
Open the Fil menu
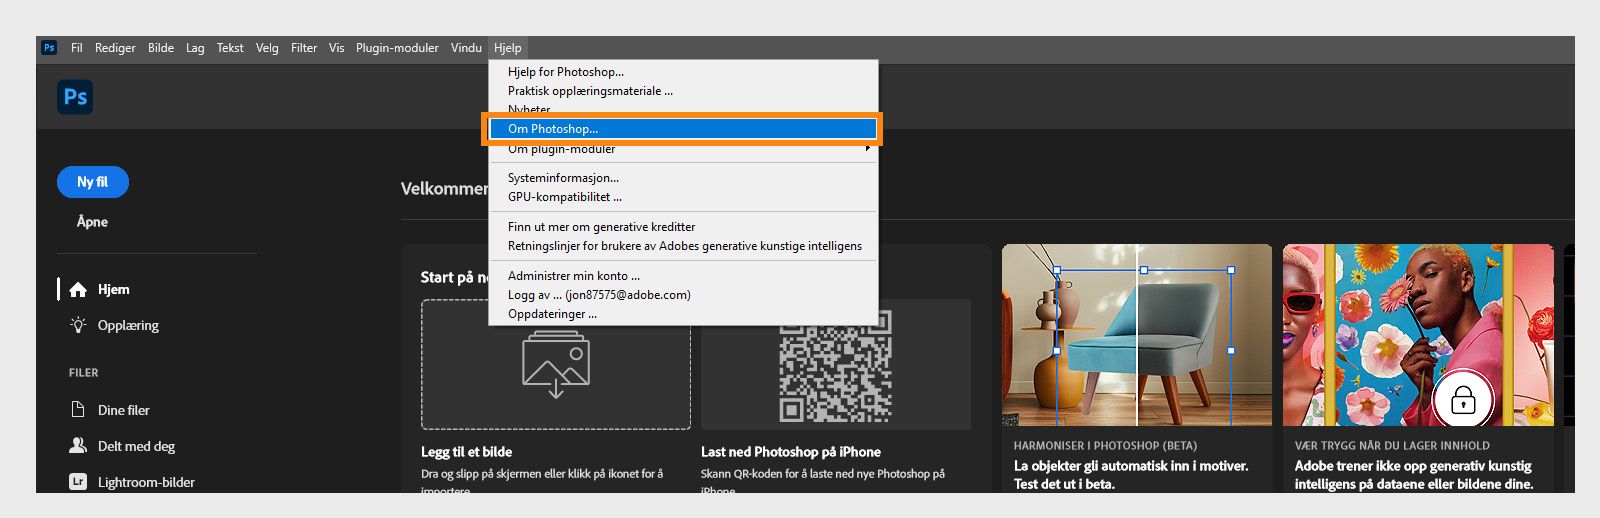click(76, 48)
